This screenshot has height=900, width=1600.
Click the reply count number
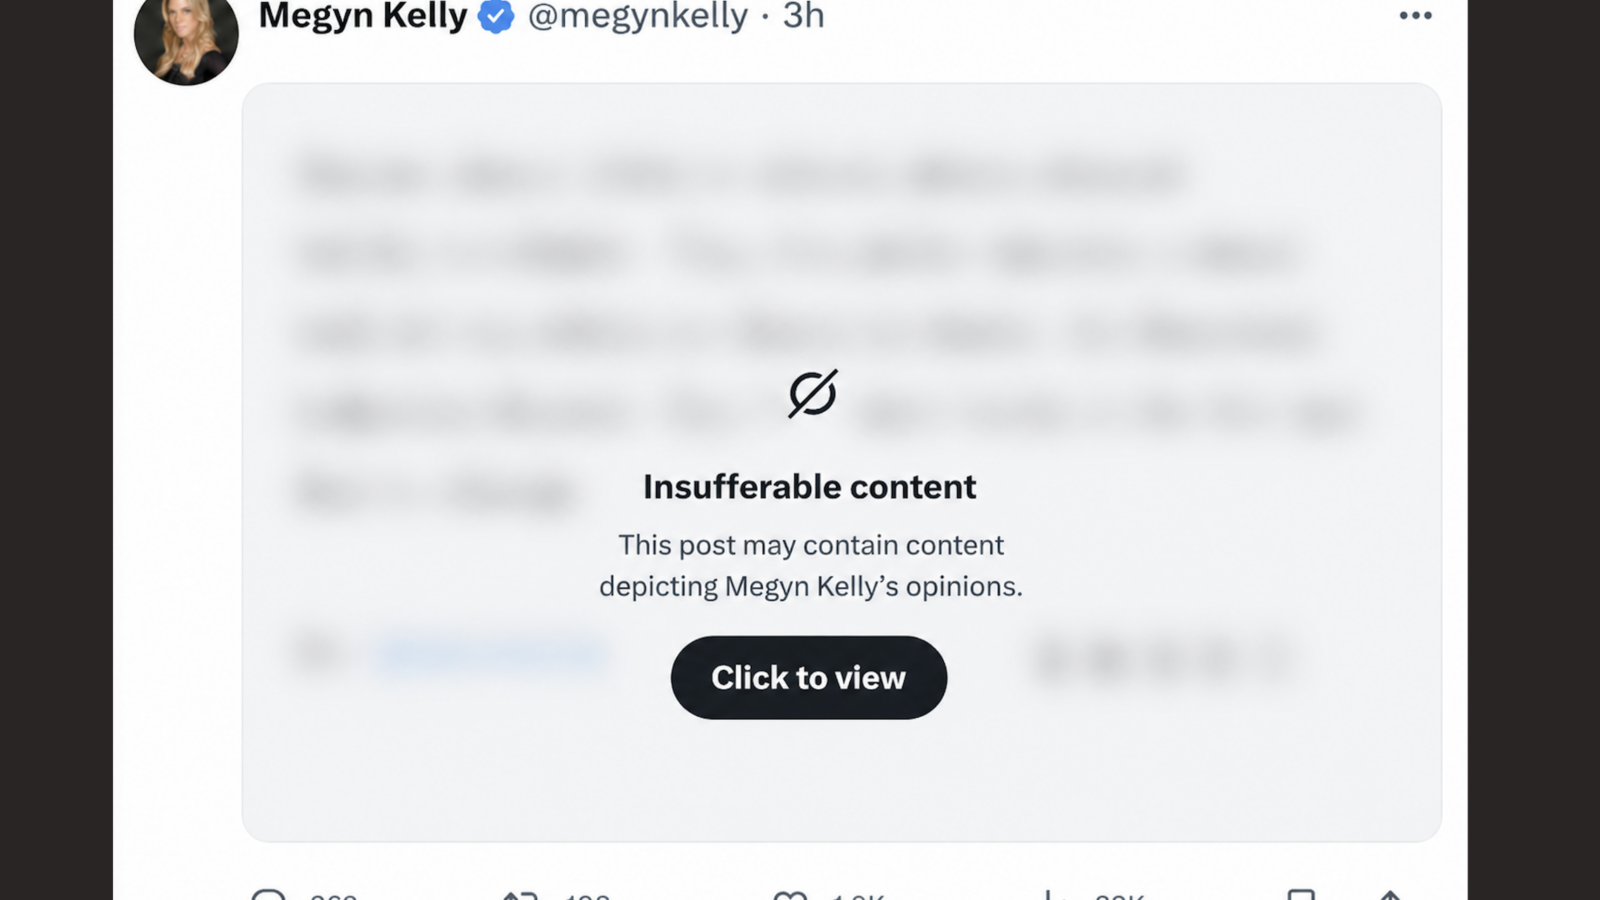pyautogui.click(x=333, y=896)
